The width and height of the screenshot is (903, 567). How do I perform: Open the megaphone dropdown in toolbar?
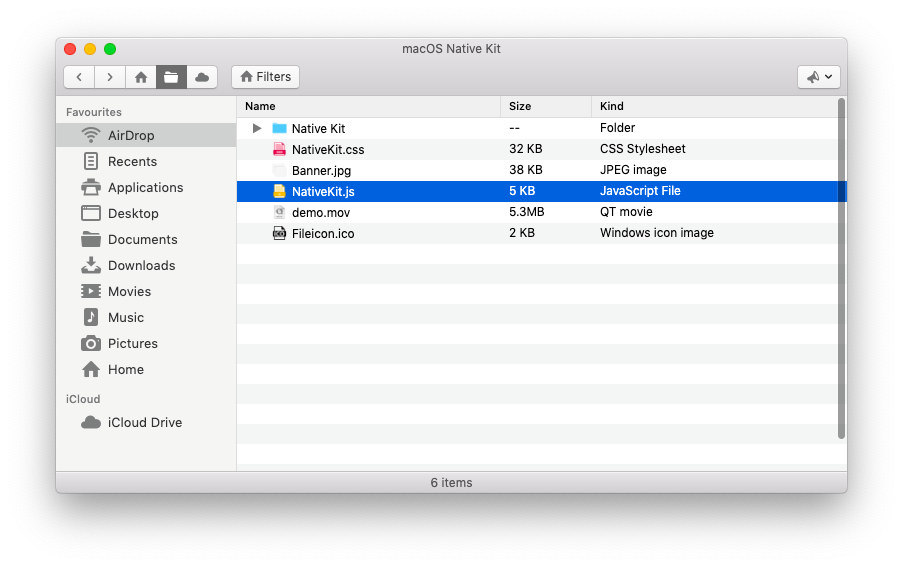tap(819, 77)
